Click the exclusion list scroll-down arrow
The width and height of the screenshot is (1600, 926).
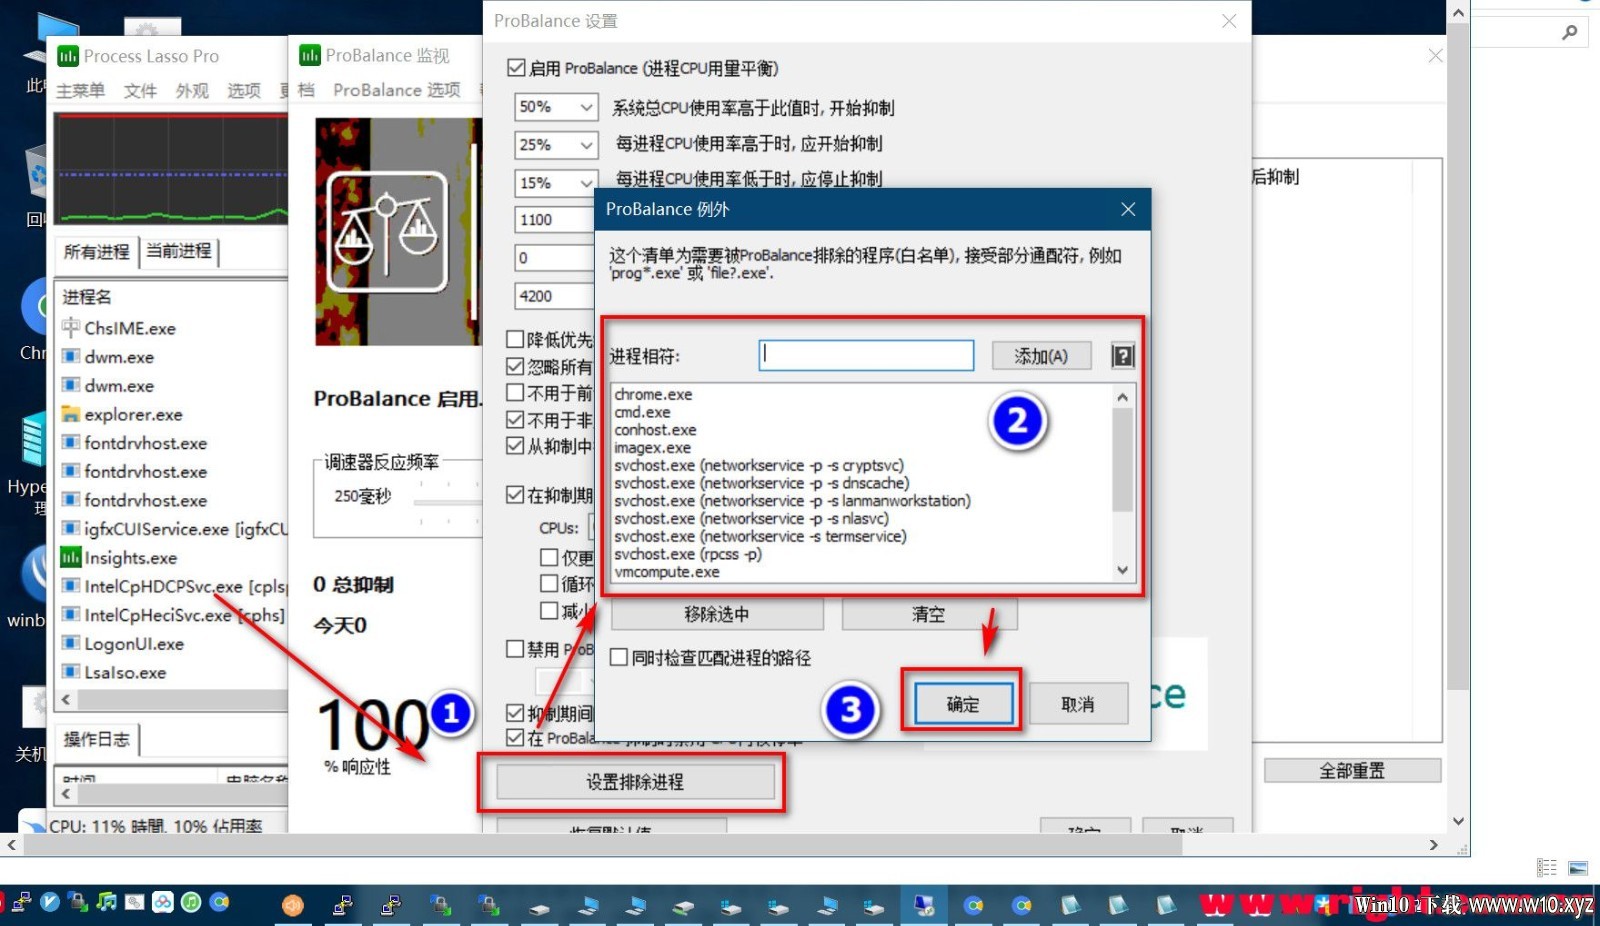(x=1123, y=570)
